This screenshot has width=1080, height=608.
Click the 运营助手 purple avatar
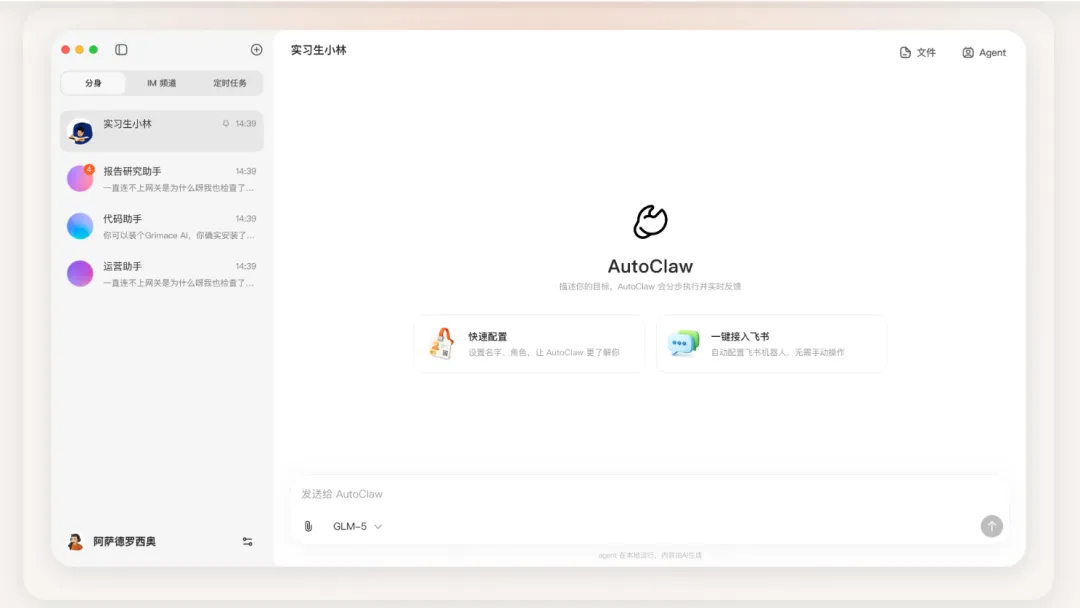pos(80,273)
